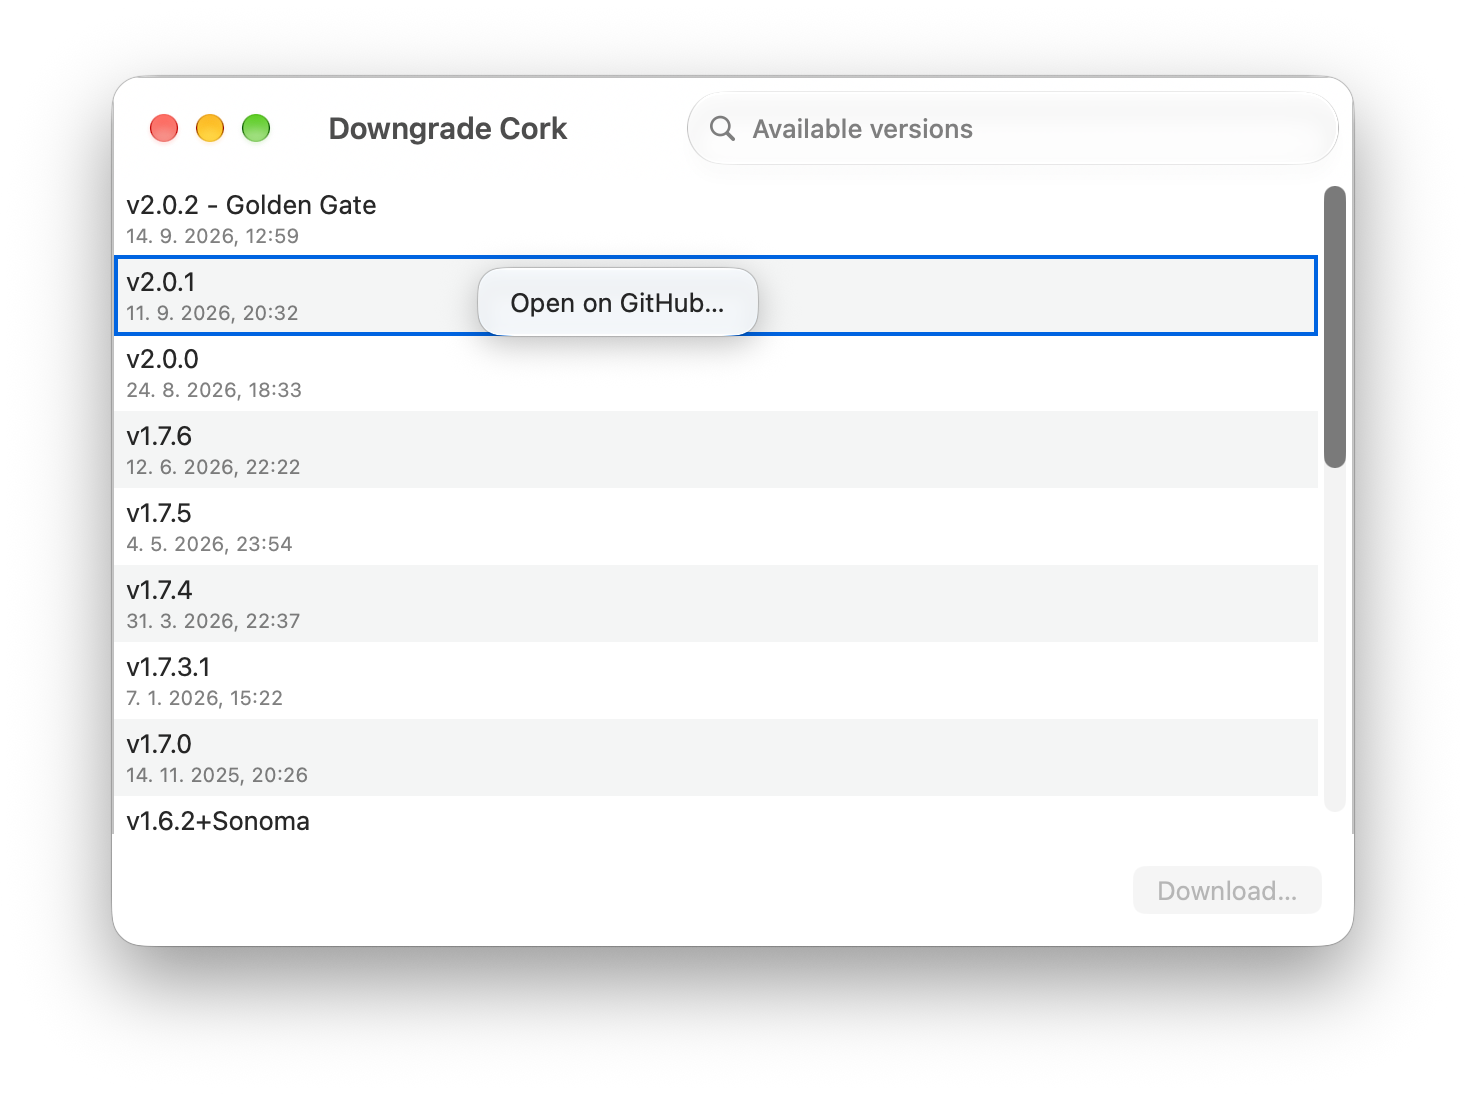Click the Downgrade Cork window title
1466x1094 pixels.
tap(447, 129)
